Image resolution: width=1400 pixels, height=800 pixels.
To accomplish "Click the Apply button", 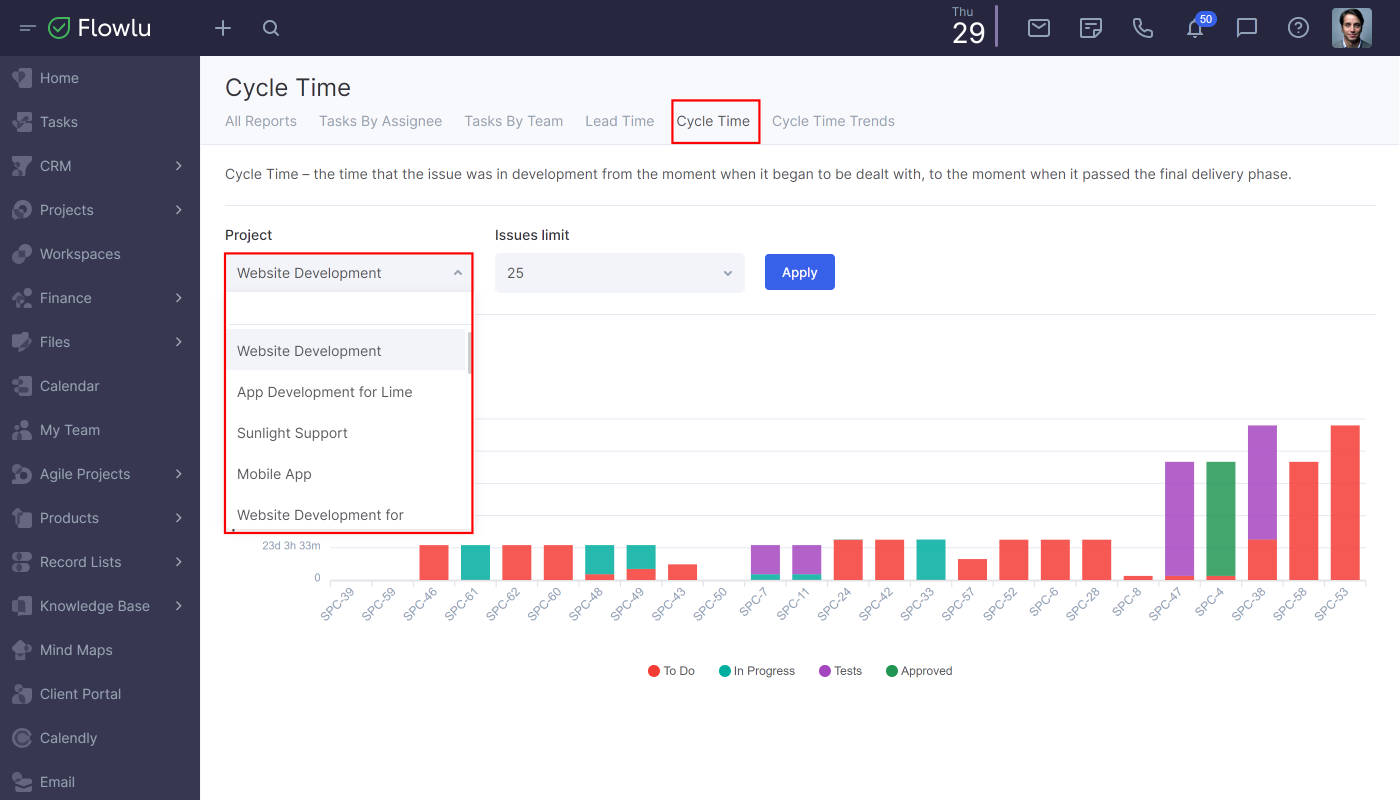I will (x=800, y=272).
